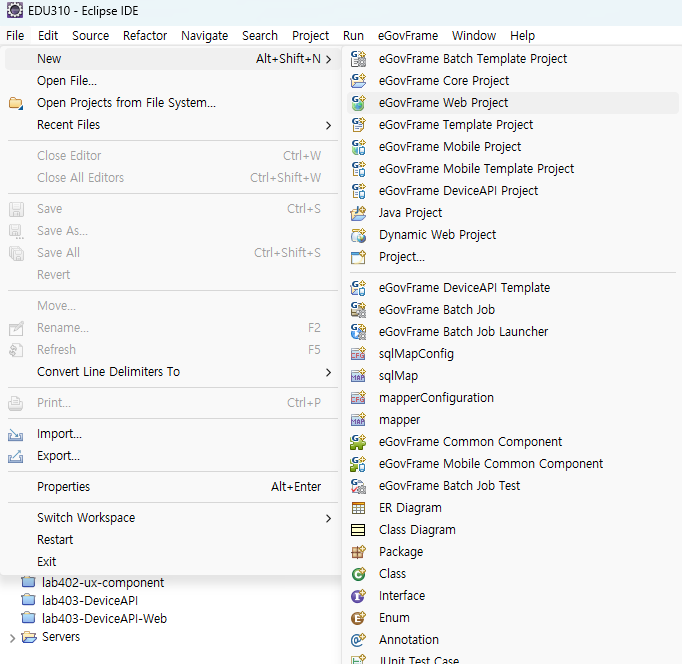The width and height of the screenshot is (682, 664).
Task: Click the mapperConfiguration CFG icon
Action: (x=358, y=397)
